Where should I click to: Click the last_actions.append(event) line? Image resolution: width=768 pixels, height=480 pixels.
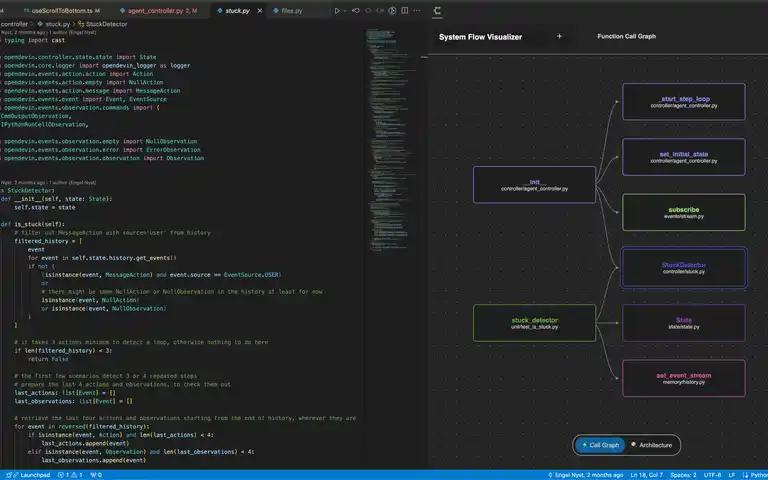tap(85, 443)
